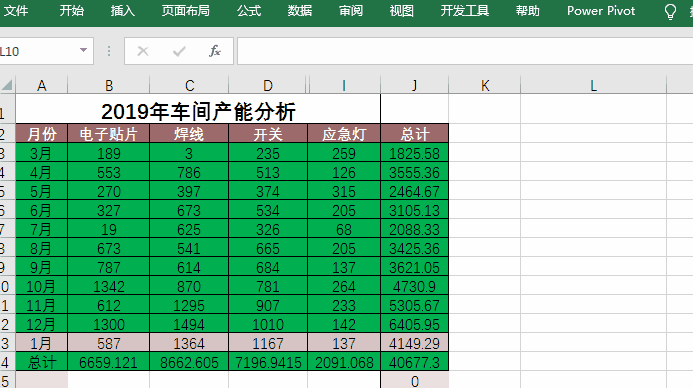The image size is (693, 388).
Task: Click the cell with value 553
Action: coord(109,172)
